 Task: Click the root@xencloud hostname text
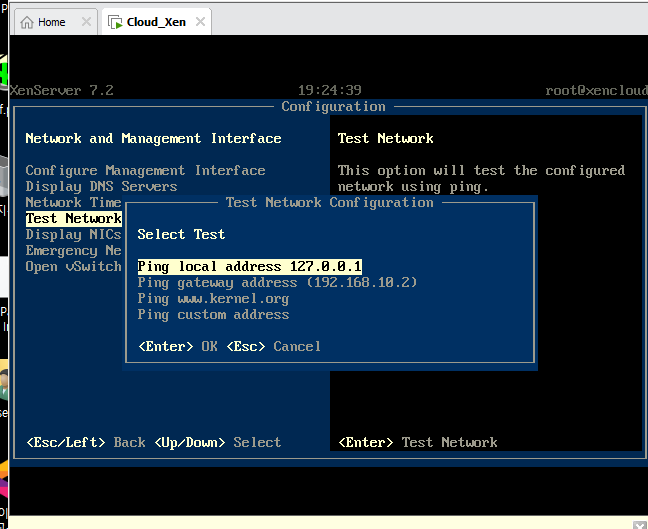pos(596,91)
